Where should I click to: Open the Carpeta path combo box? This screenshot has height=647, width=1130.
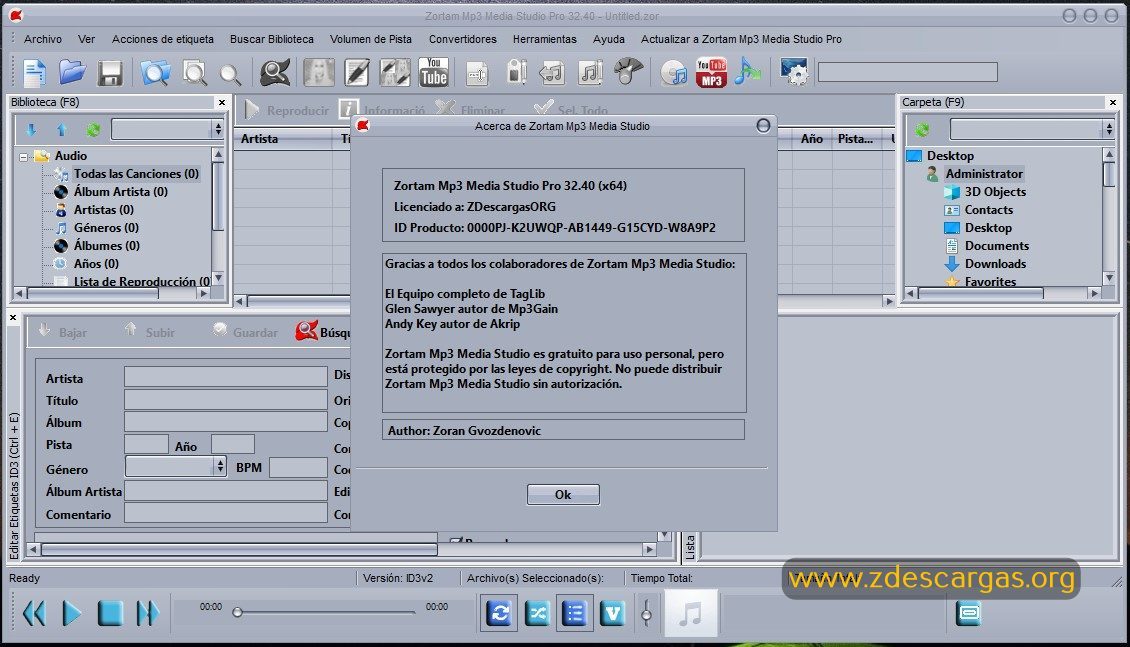(x=1032, y=129)
